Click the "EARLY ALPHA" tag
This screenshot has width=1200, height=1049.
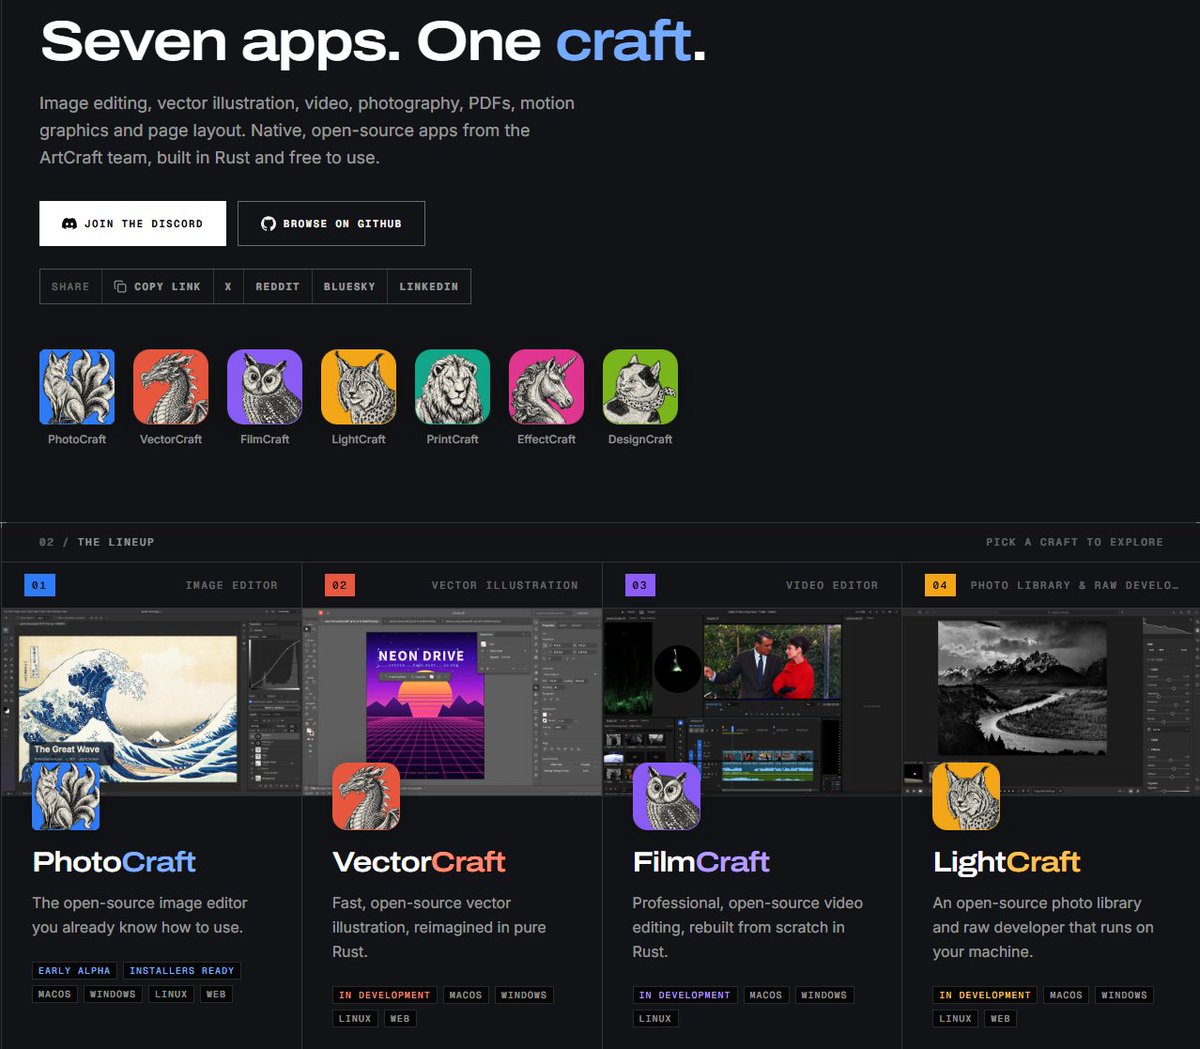[74, 970]
